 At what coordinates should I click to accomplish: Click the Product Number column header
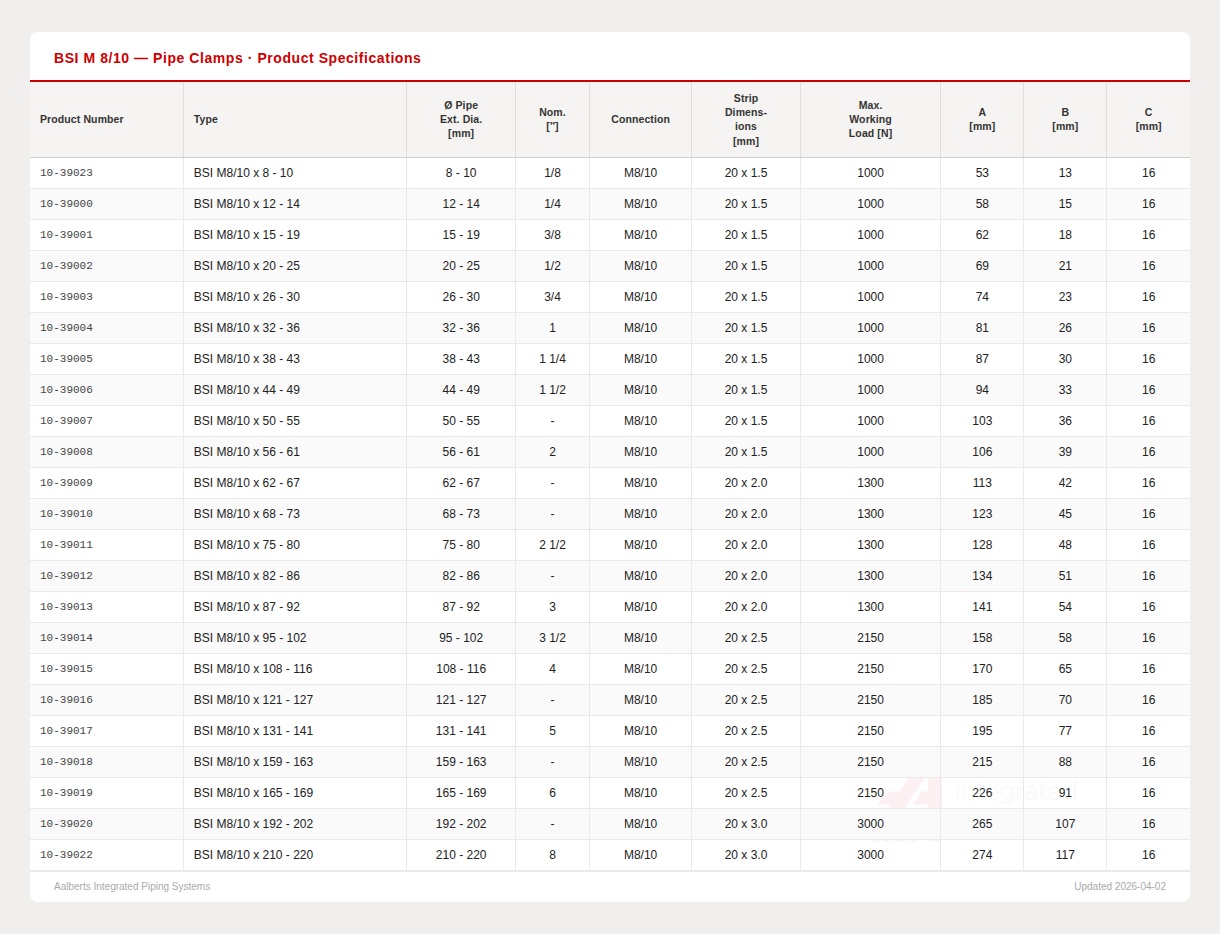(x=82, y=119)
